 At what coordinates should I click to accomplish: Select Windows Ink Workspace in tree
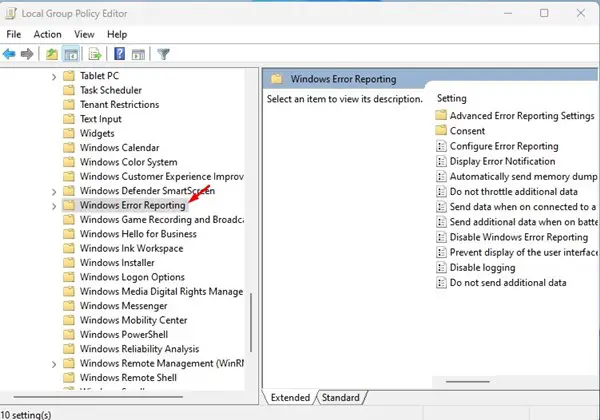click(132, 249)
